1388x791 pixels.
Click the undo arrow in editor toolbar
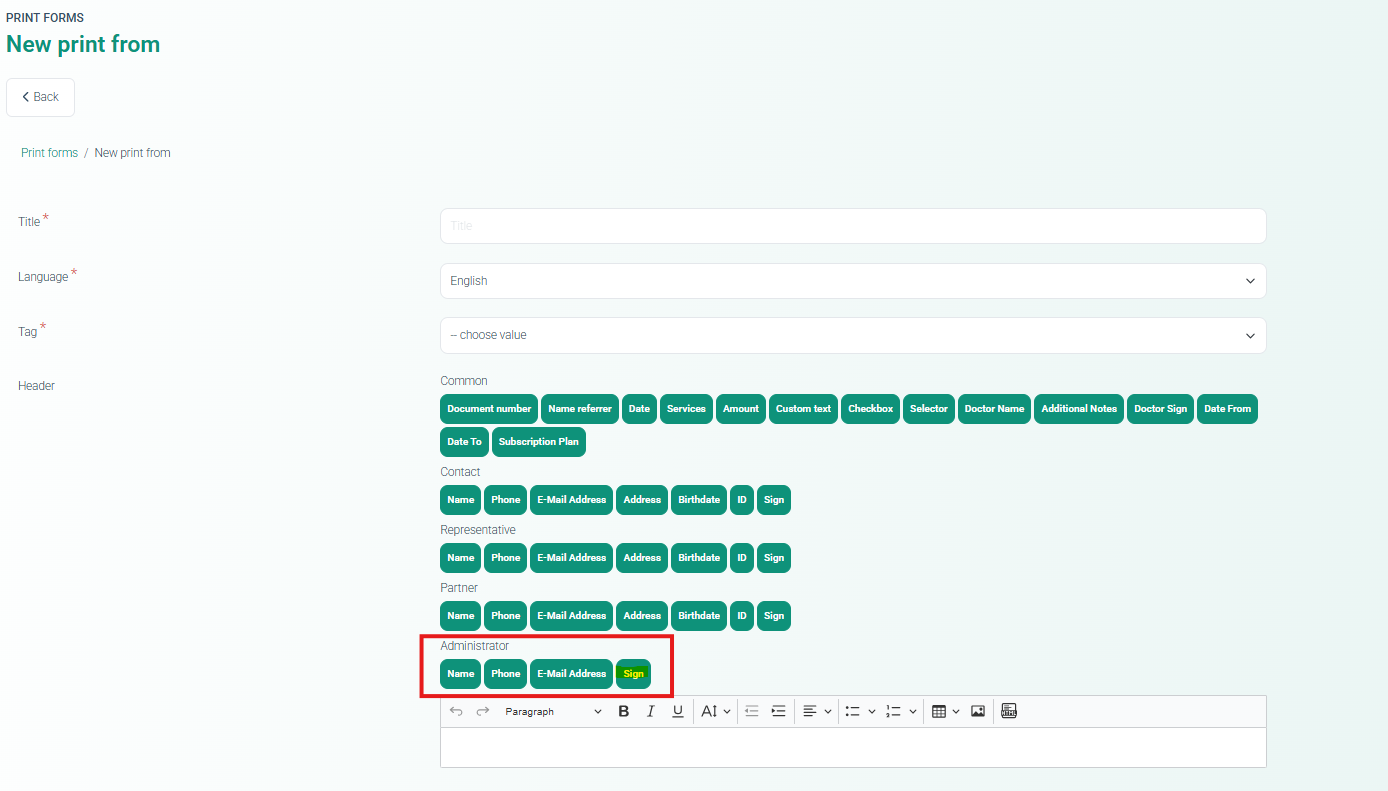tap(456, 711)
